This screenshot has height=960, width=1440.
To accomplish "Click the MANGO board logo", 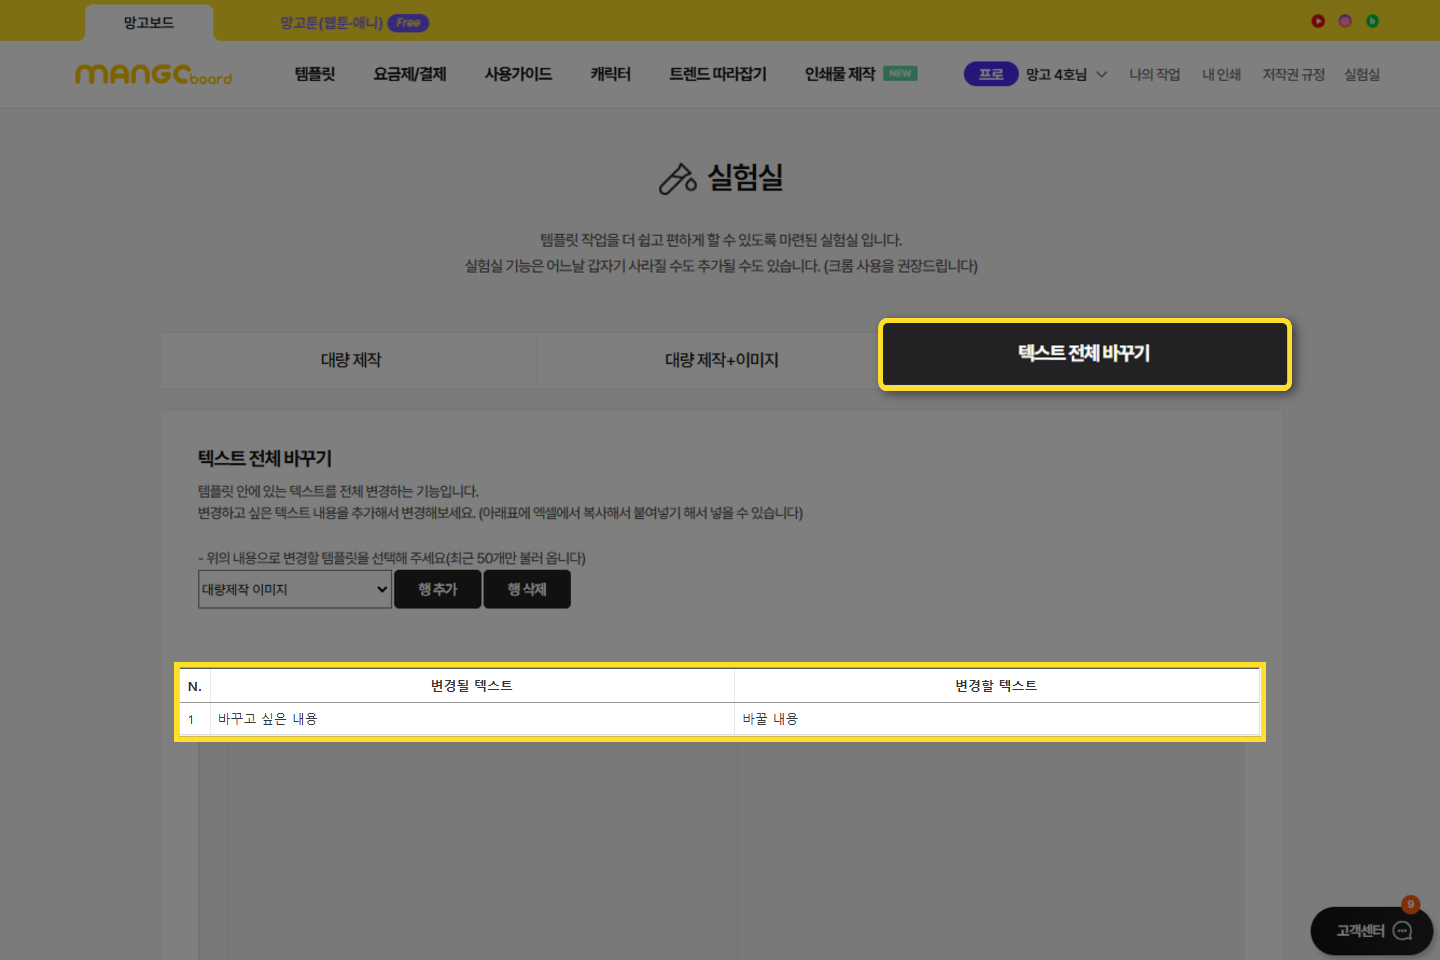I will (x=153, y=75).
